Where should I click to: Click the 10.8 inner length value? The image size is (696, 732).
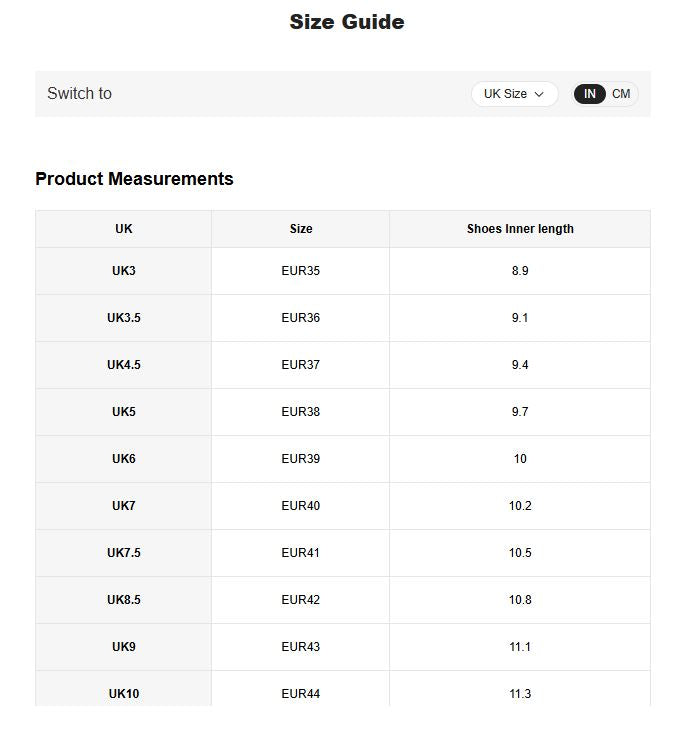520,600
